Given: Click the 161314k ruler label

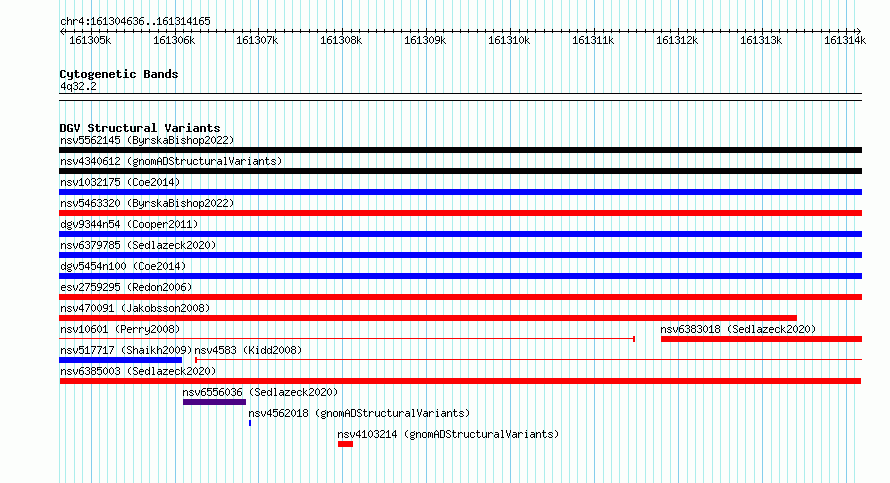Looking at the screenshot, I should click(x=845, y=40).
